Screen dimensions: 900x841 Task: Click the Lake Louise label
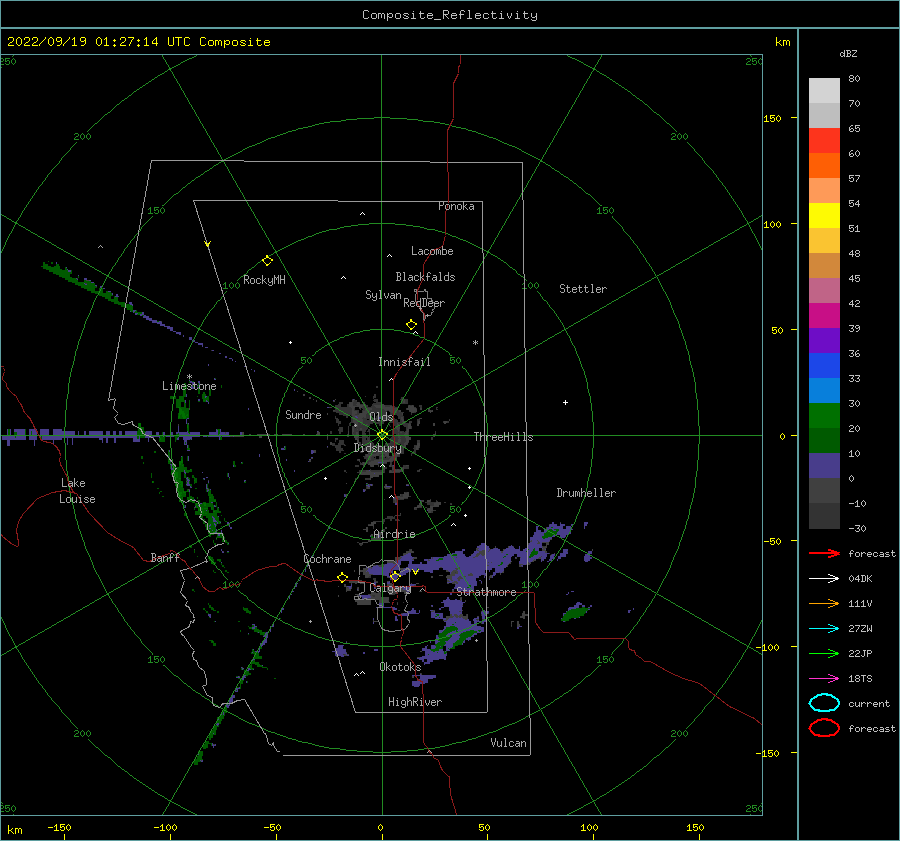(77, 491)
